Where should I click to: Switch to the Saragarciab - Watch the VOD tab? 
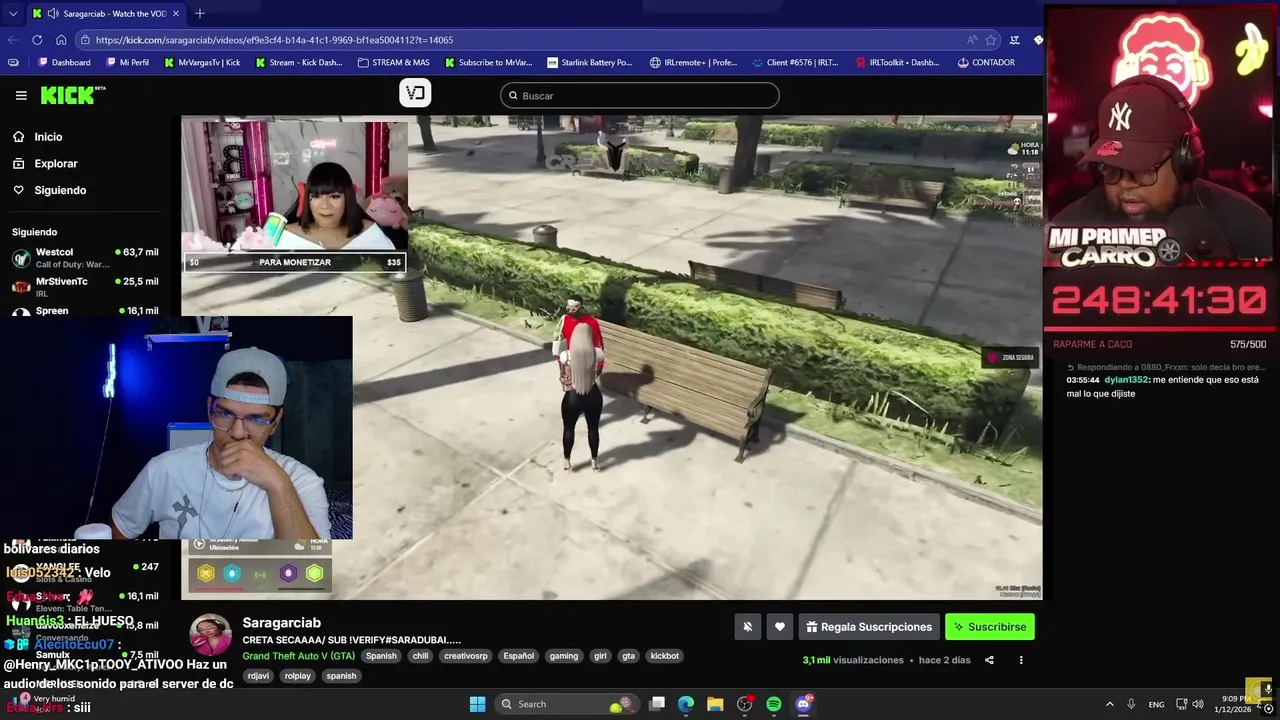[x=107, y=14]
